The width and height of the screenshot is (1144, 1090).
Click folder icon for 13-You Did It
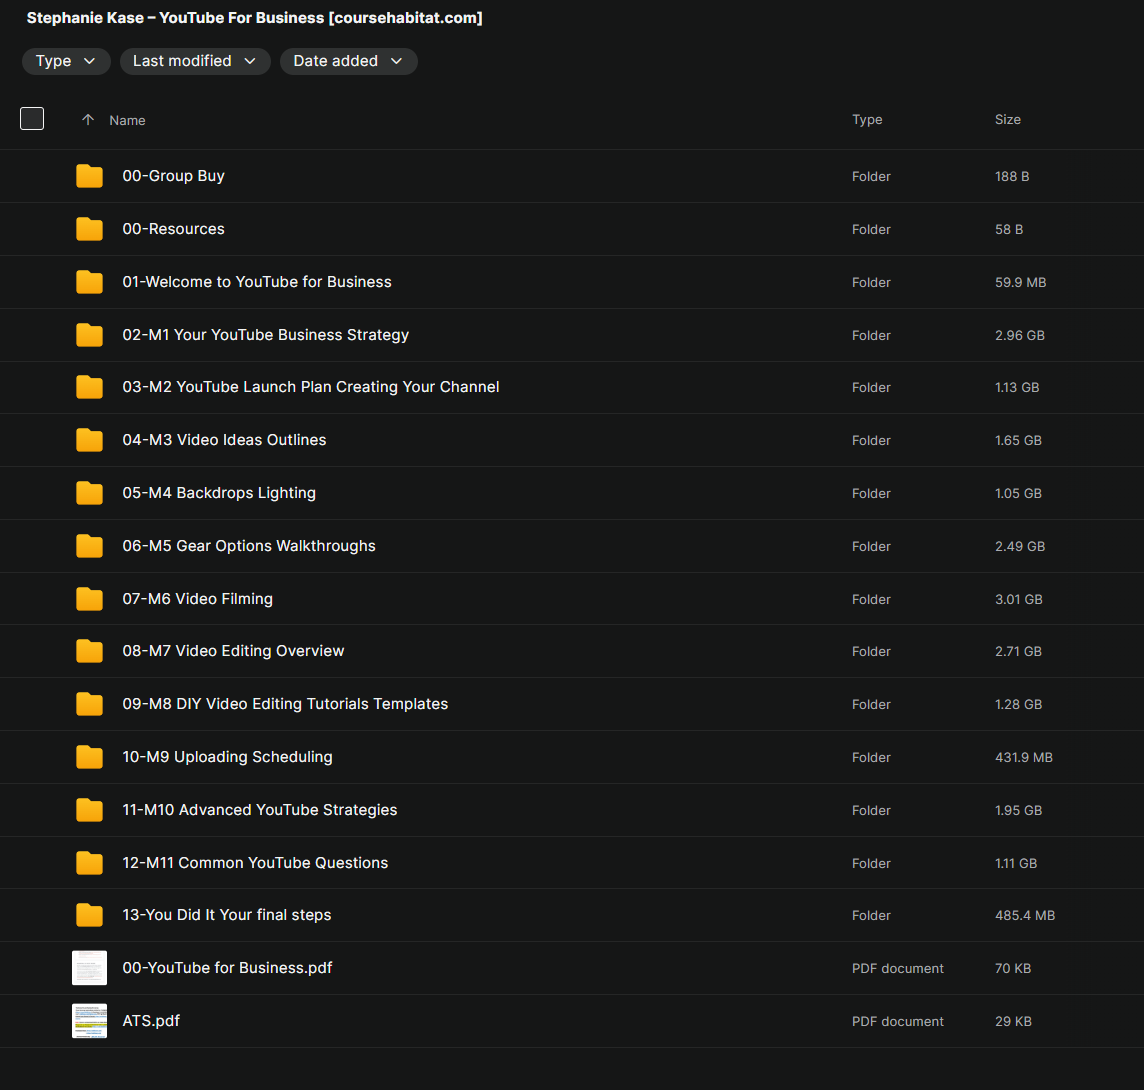89,915
